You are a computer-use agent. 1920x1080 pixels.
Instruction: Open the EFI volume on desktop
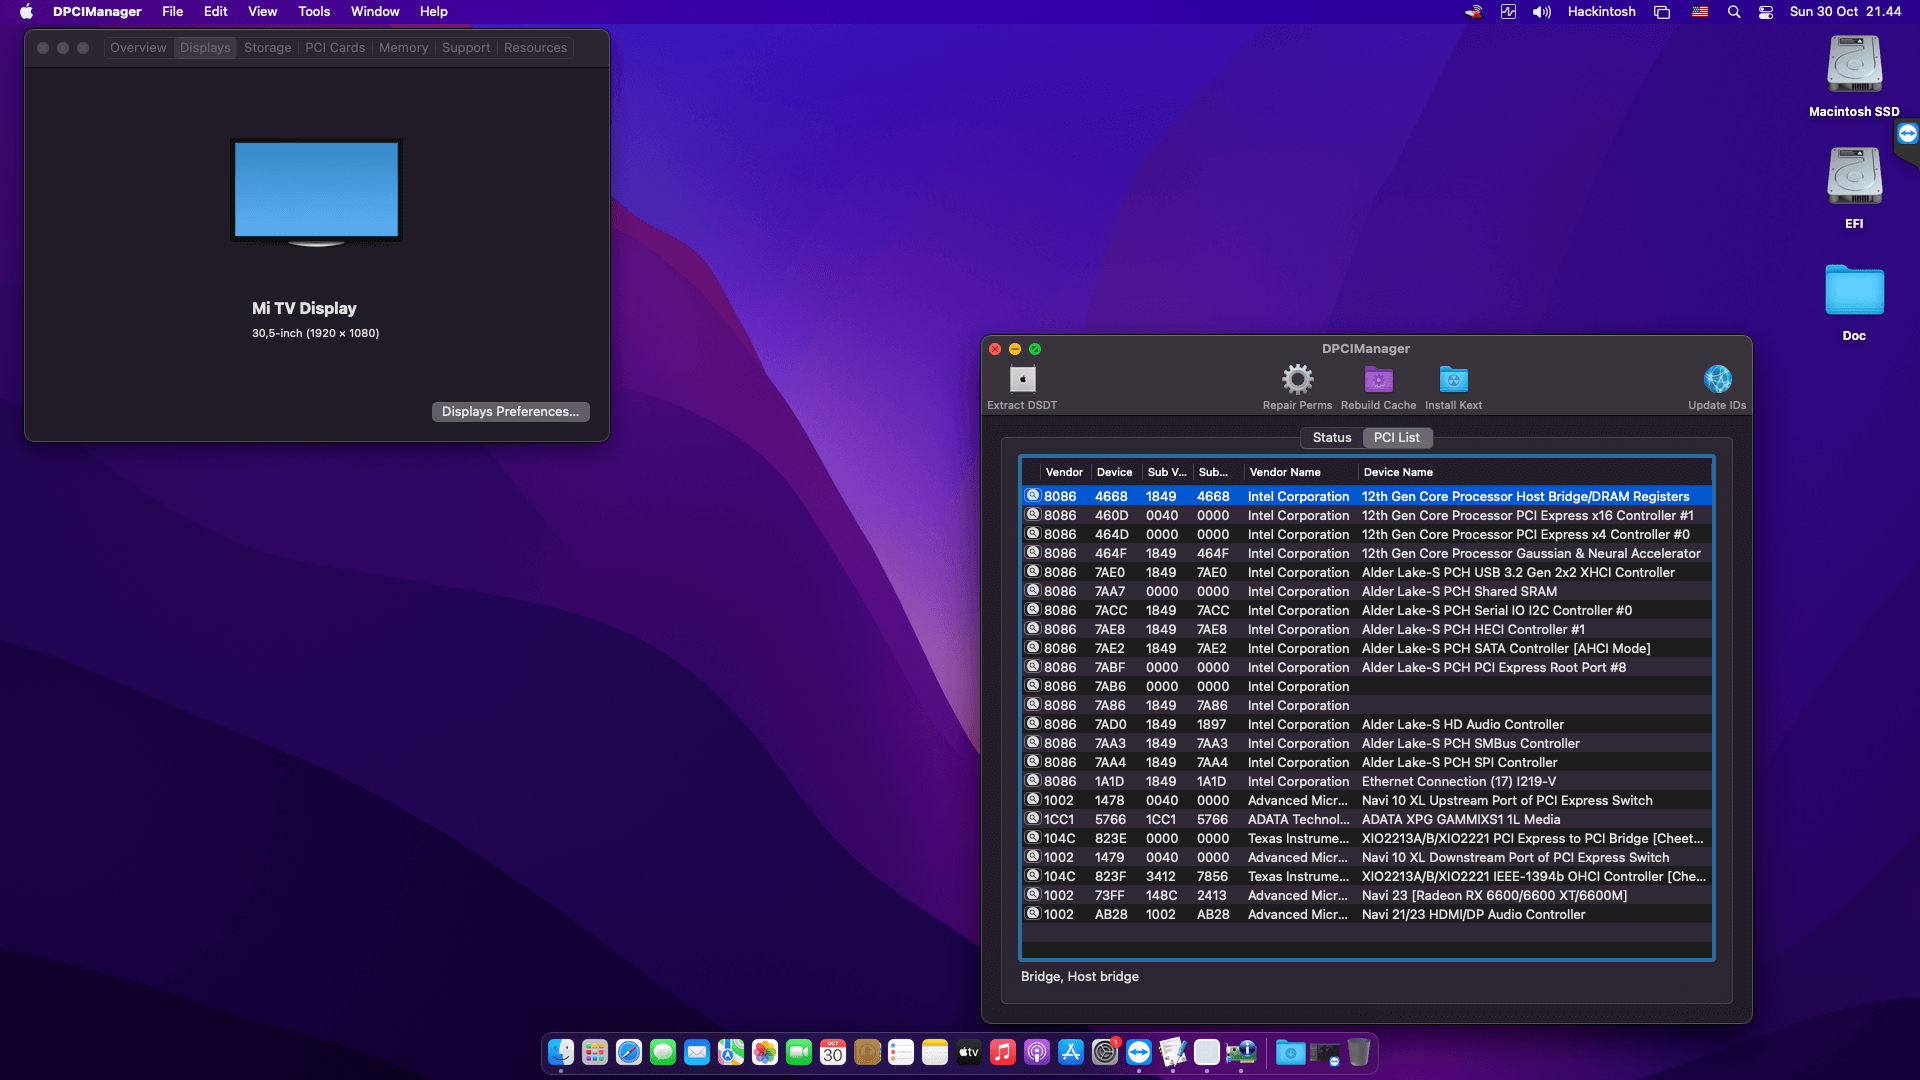click(x=1854, y=177)
